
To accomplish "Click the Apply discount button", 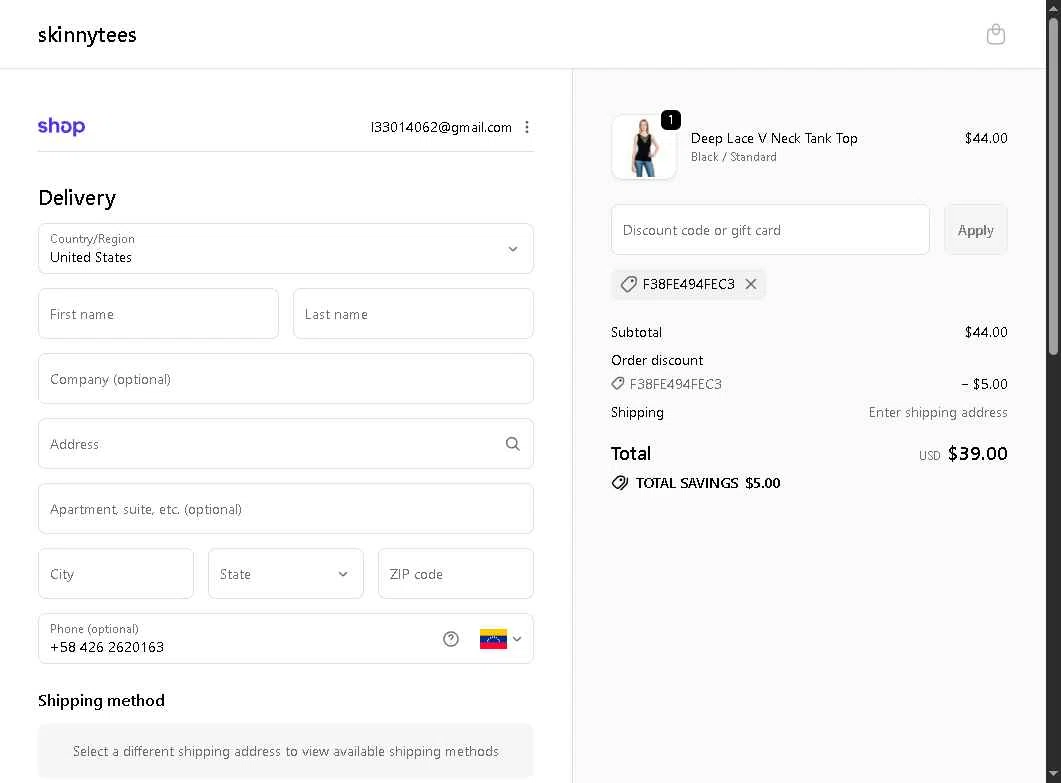I will (x=976, y=230).
